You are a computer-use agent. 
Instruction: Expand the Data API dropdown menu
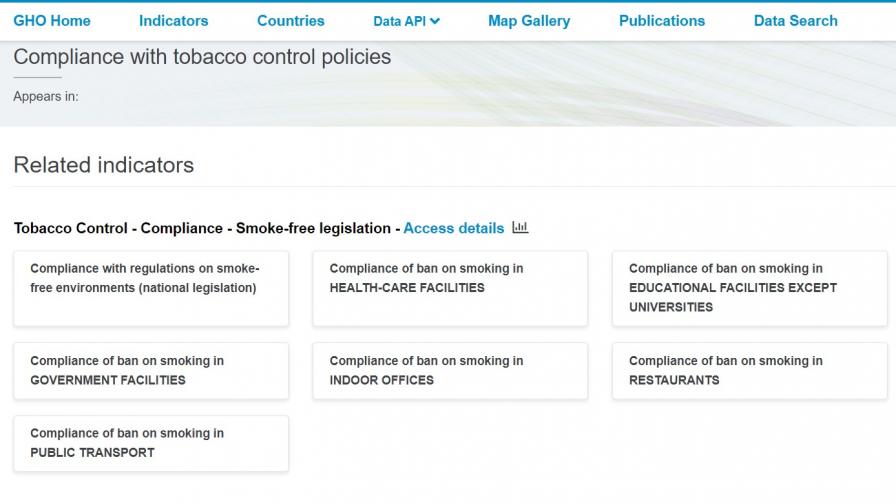(x=406, y=21)
